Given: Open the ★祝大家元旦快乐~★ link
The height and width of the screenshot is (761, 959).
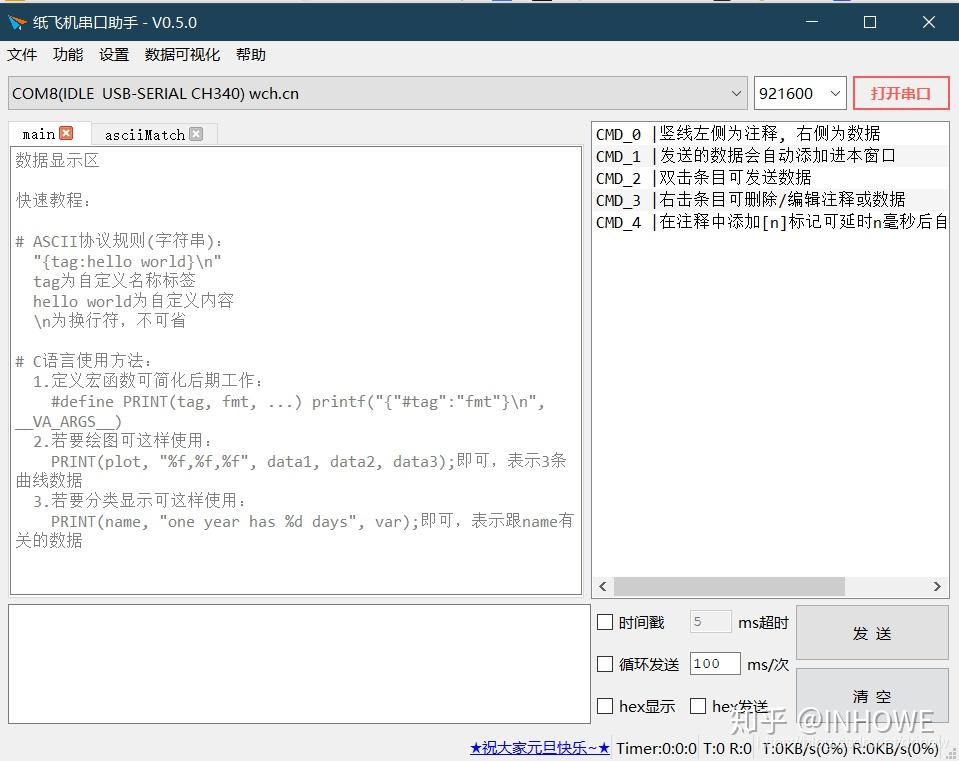Looking at the screenshot, I should pyautogui.click(x=540, y=748).
